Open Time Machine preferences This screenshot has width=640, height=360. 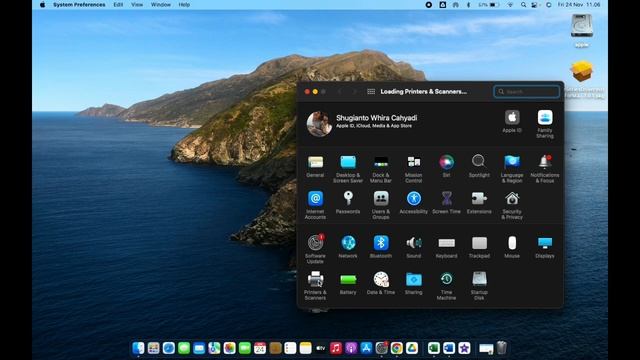click(x=446, y=280)
